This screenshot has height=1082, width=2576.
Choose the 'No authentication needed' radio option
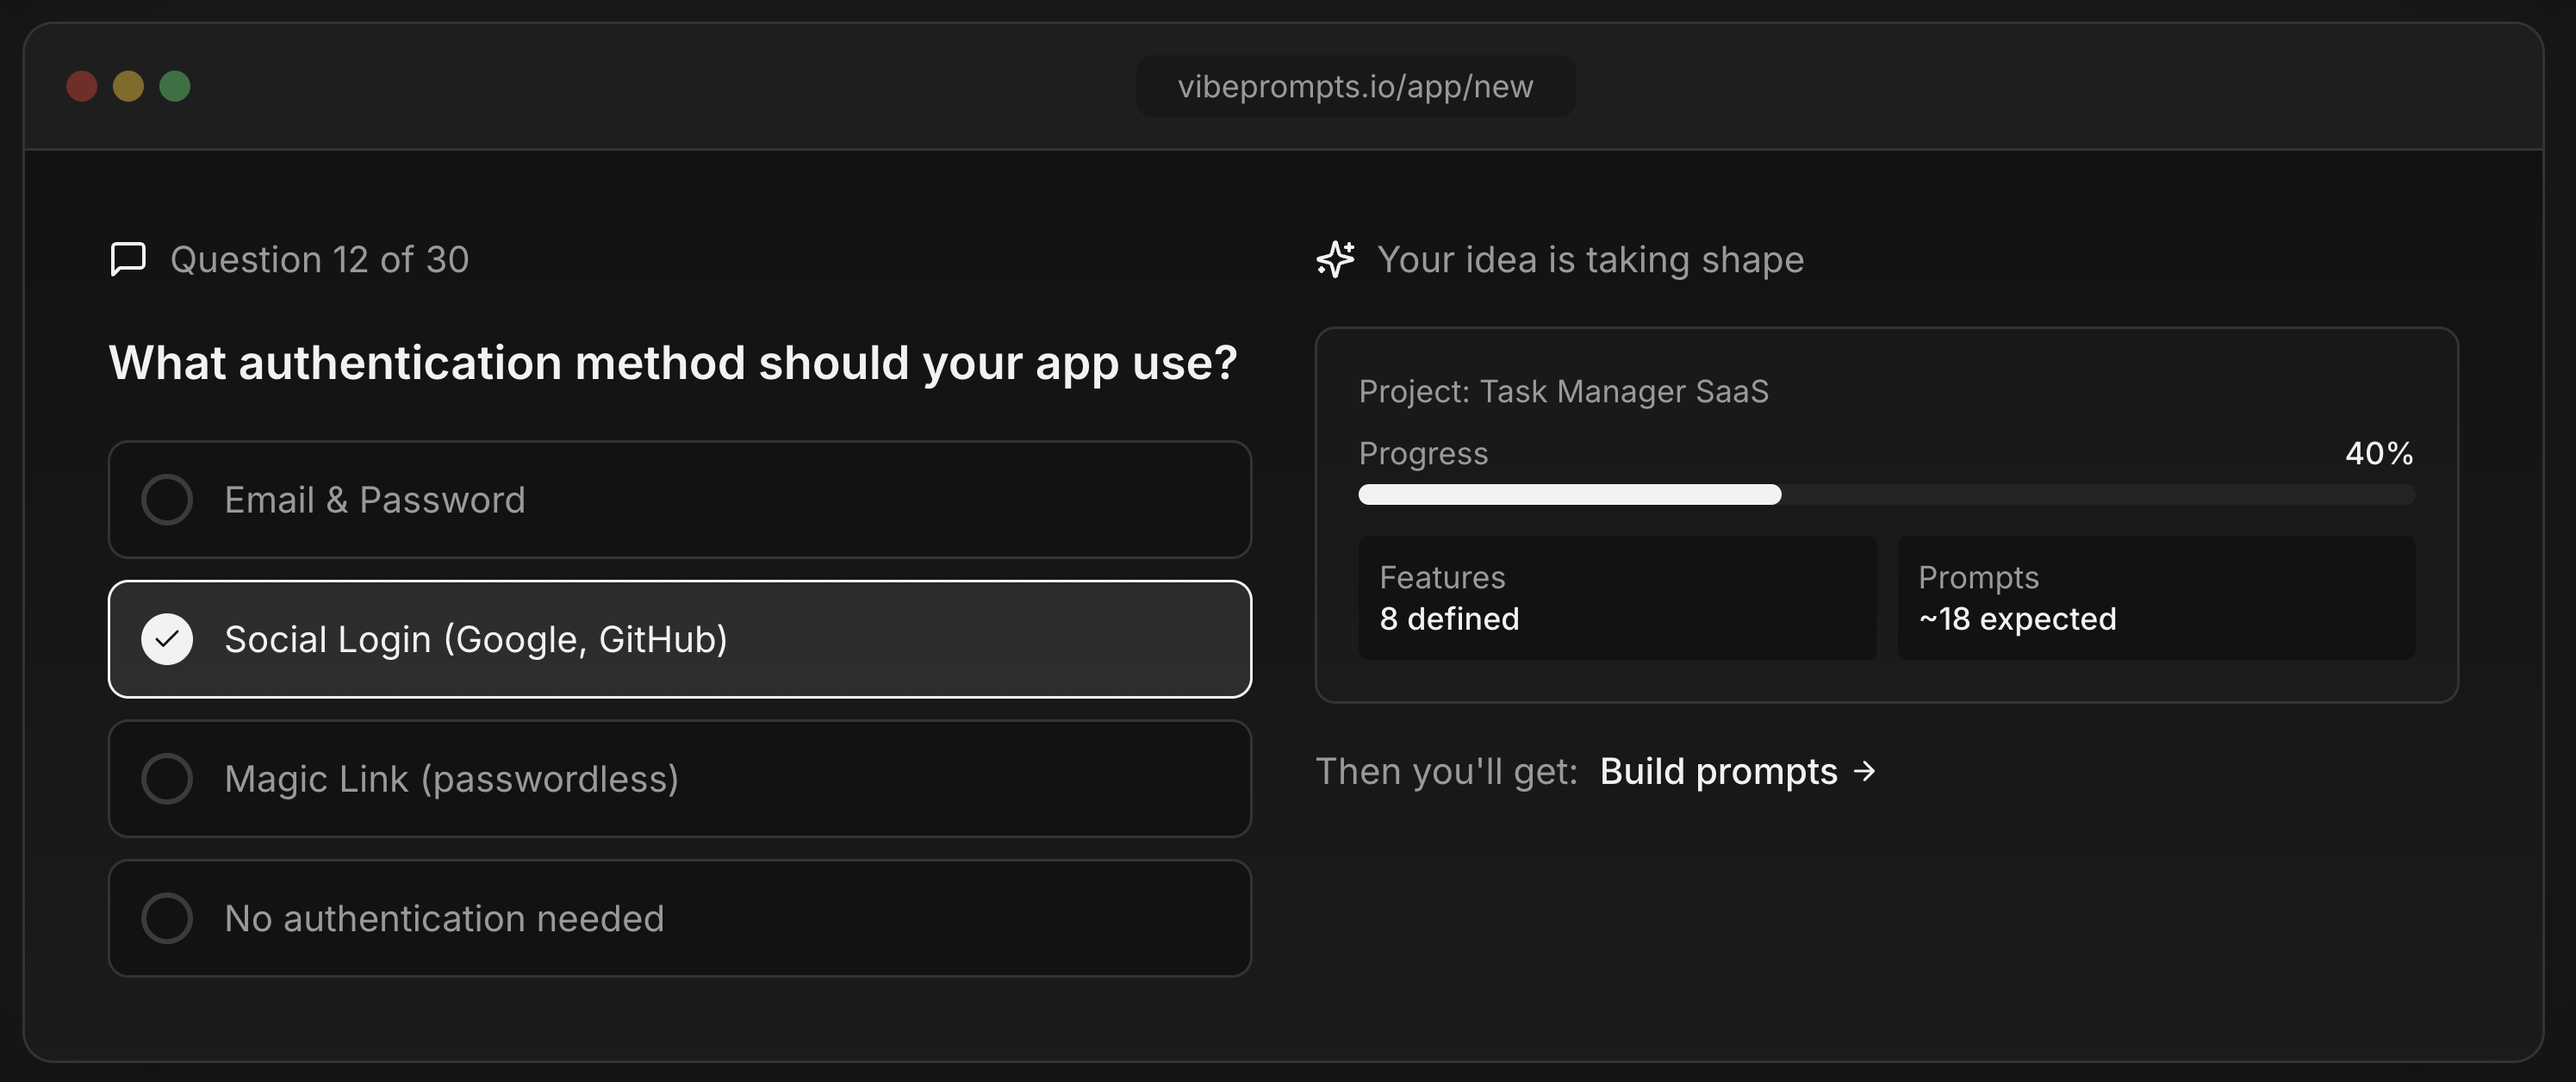pyautogui.click(x=167, y=918)
